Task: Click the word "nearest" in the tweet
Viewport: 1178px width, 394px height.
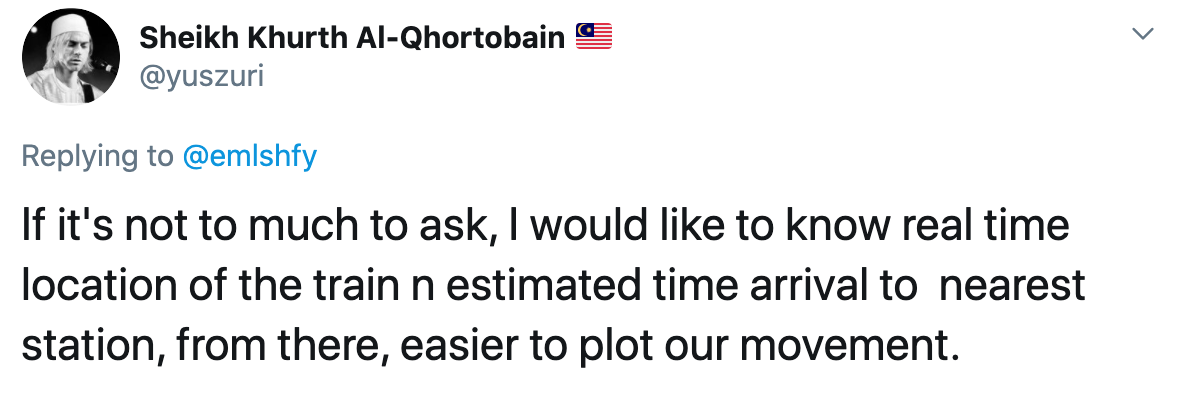Action: point(1012,286)
